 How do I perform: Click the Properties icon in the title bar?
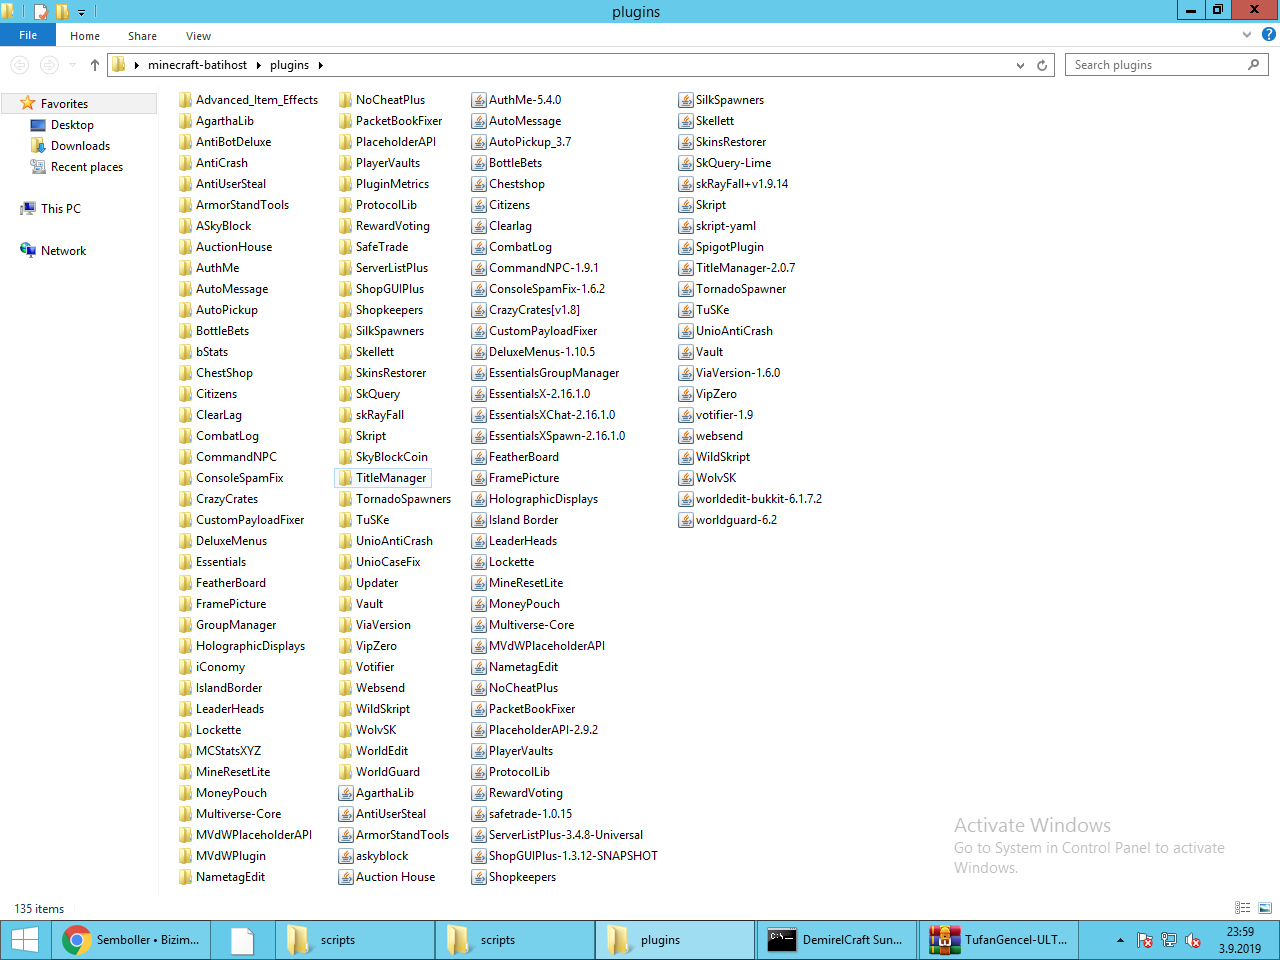(41, 12)
